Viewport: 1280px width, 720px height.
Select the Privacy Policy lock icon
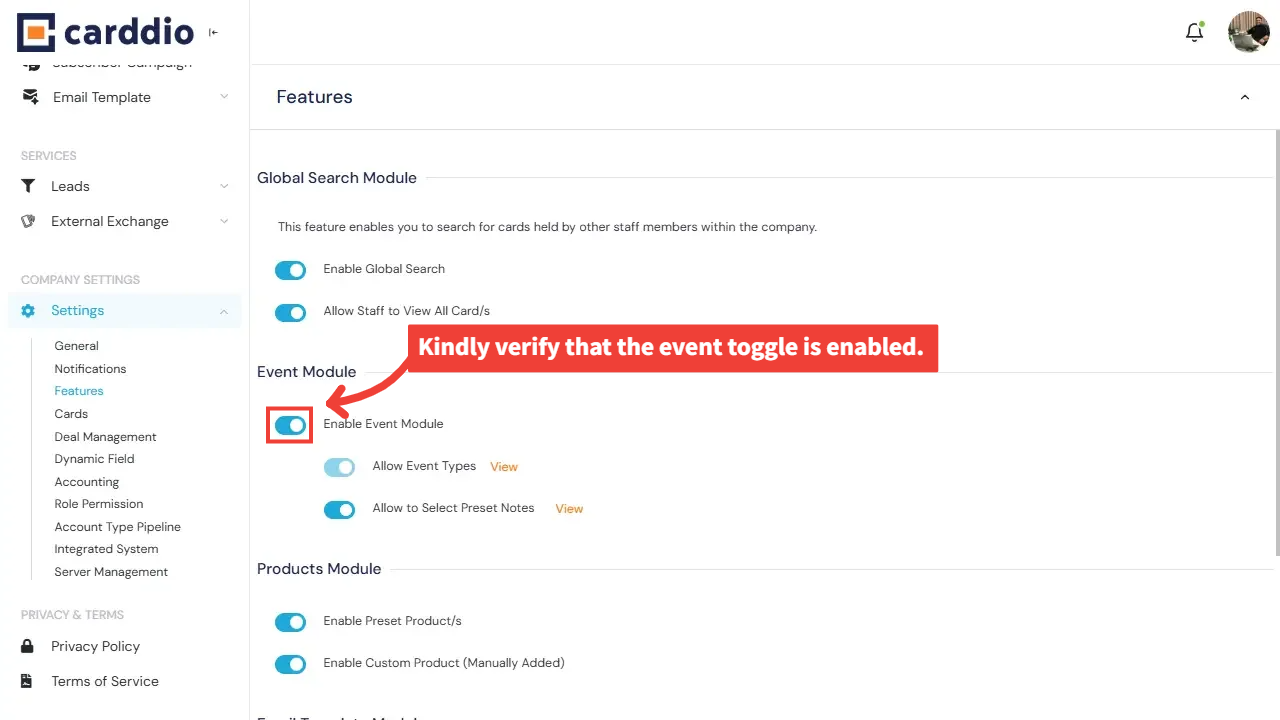coord(29,646)
